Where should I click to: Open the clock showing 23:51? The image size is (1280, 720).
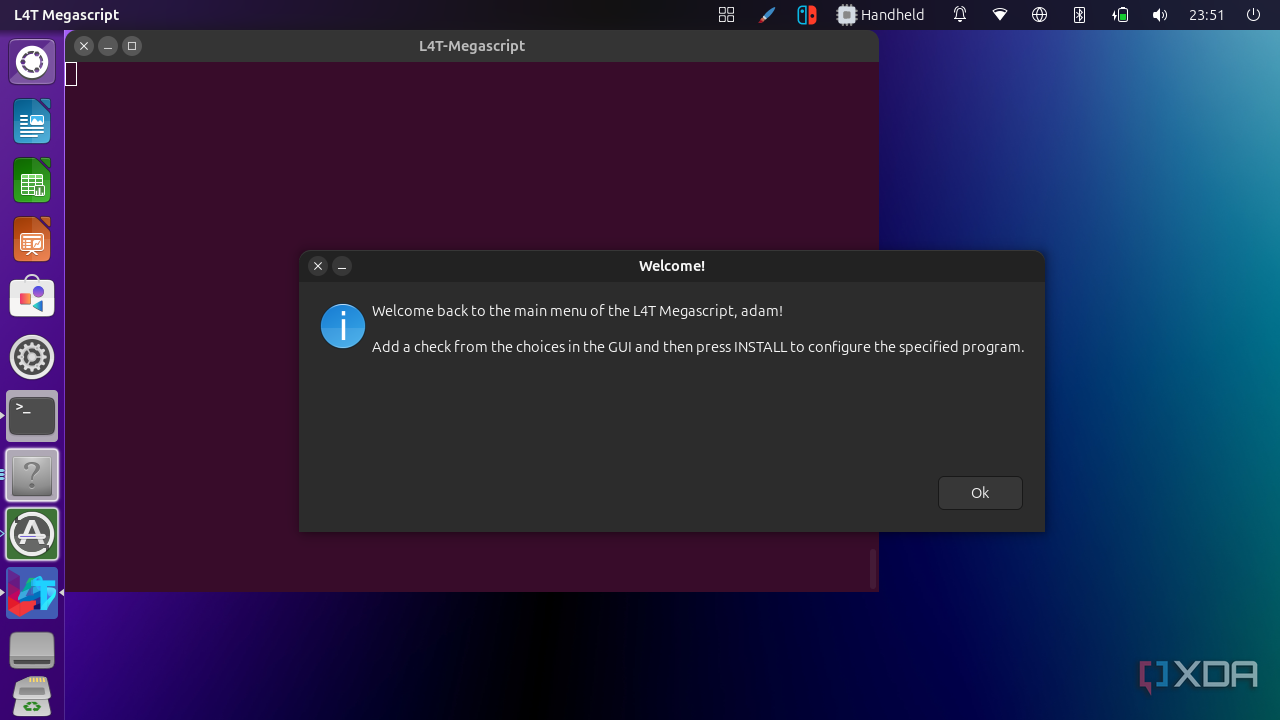[1206, 15]
